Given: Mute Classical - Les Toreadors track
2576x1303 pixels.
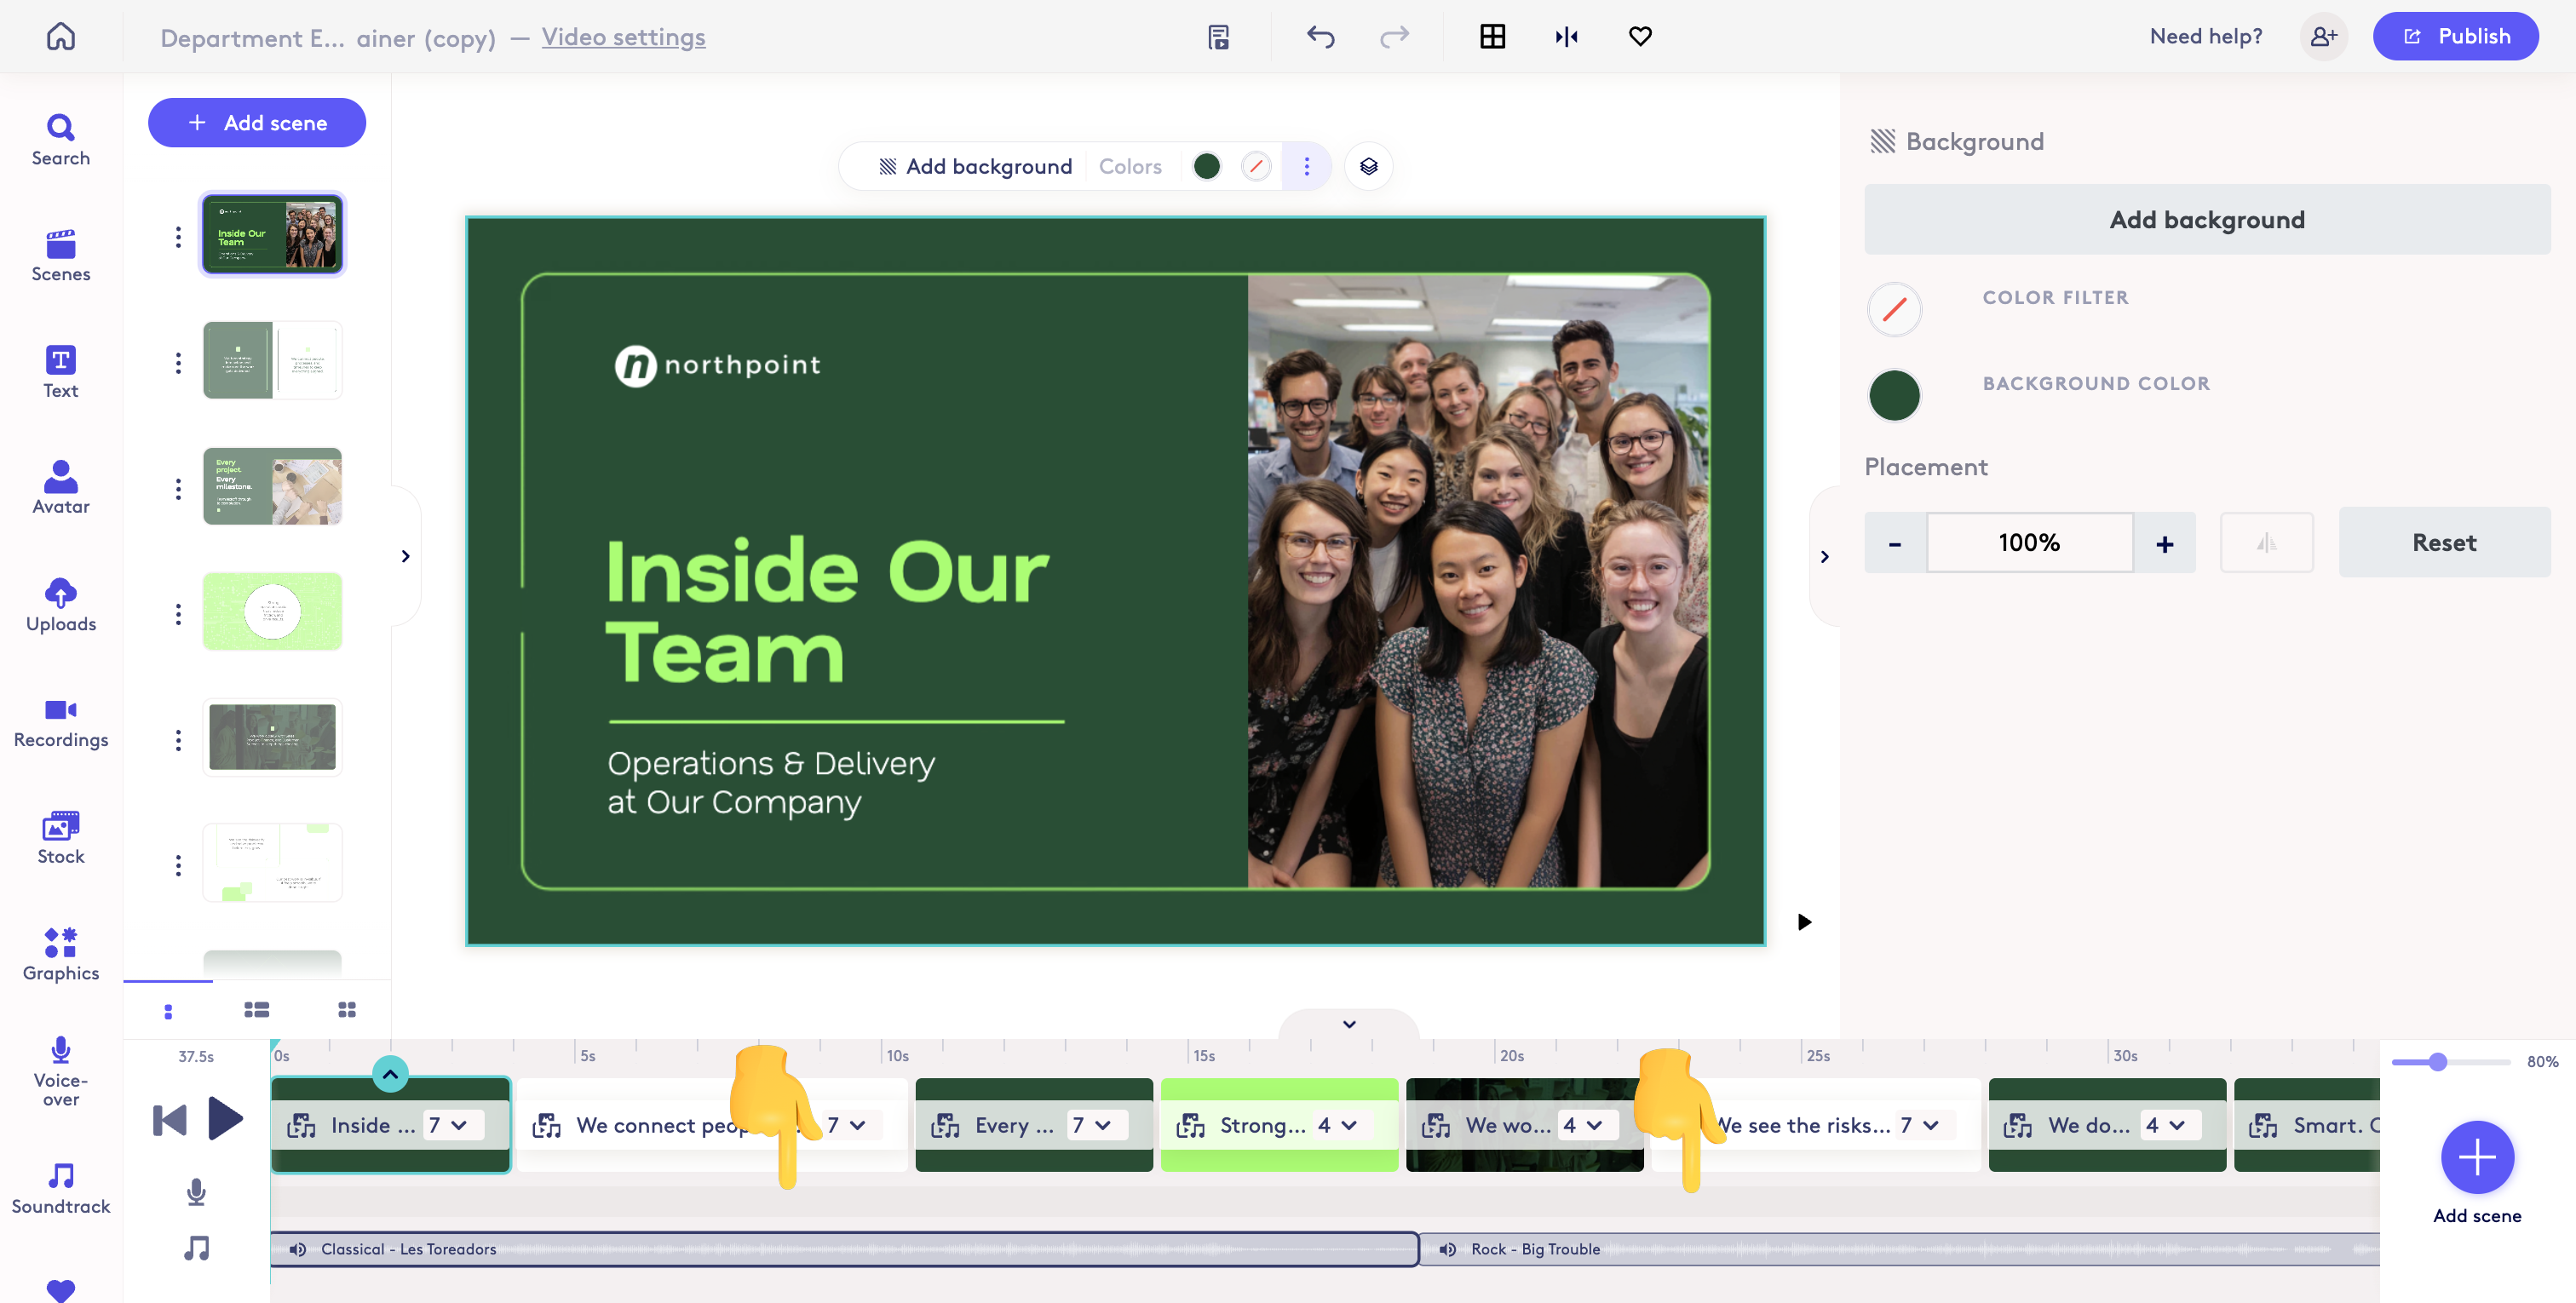Looking at the screenshot, I should point(298,1249).
